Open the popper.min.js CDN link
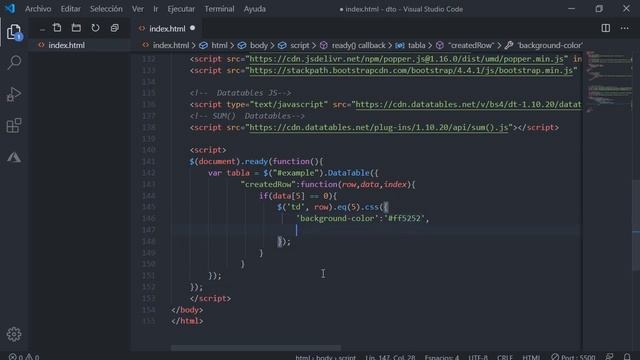Viewport: 640px width, 360px height. tap(407, 59)
